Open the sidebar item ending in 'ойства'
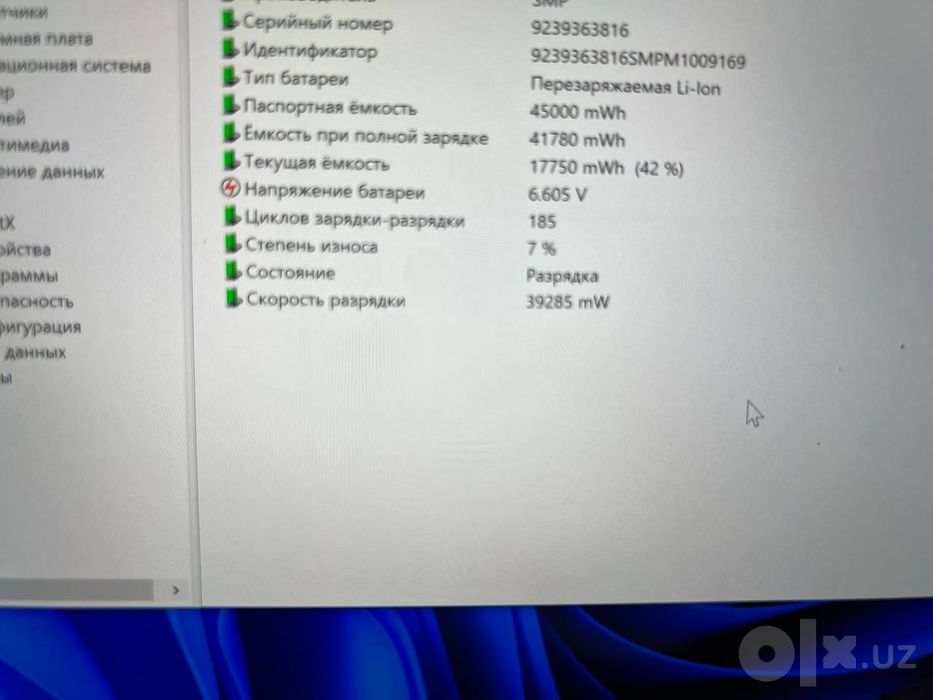This screenshot has width=933, height=700. pos(26,249)
